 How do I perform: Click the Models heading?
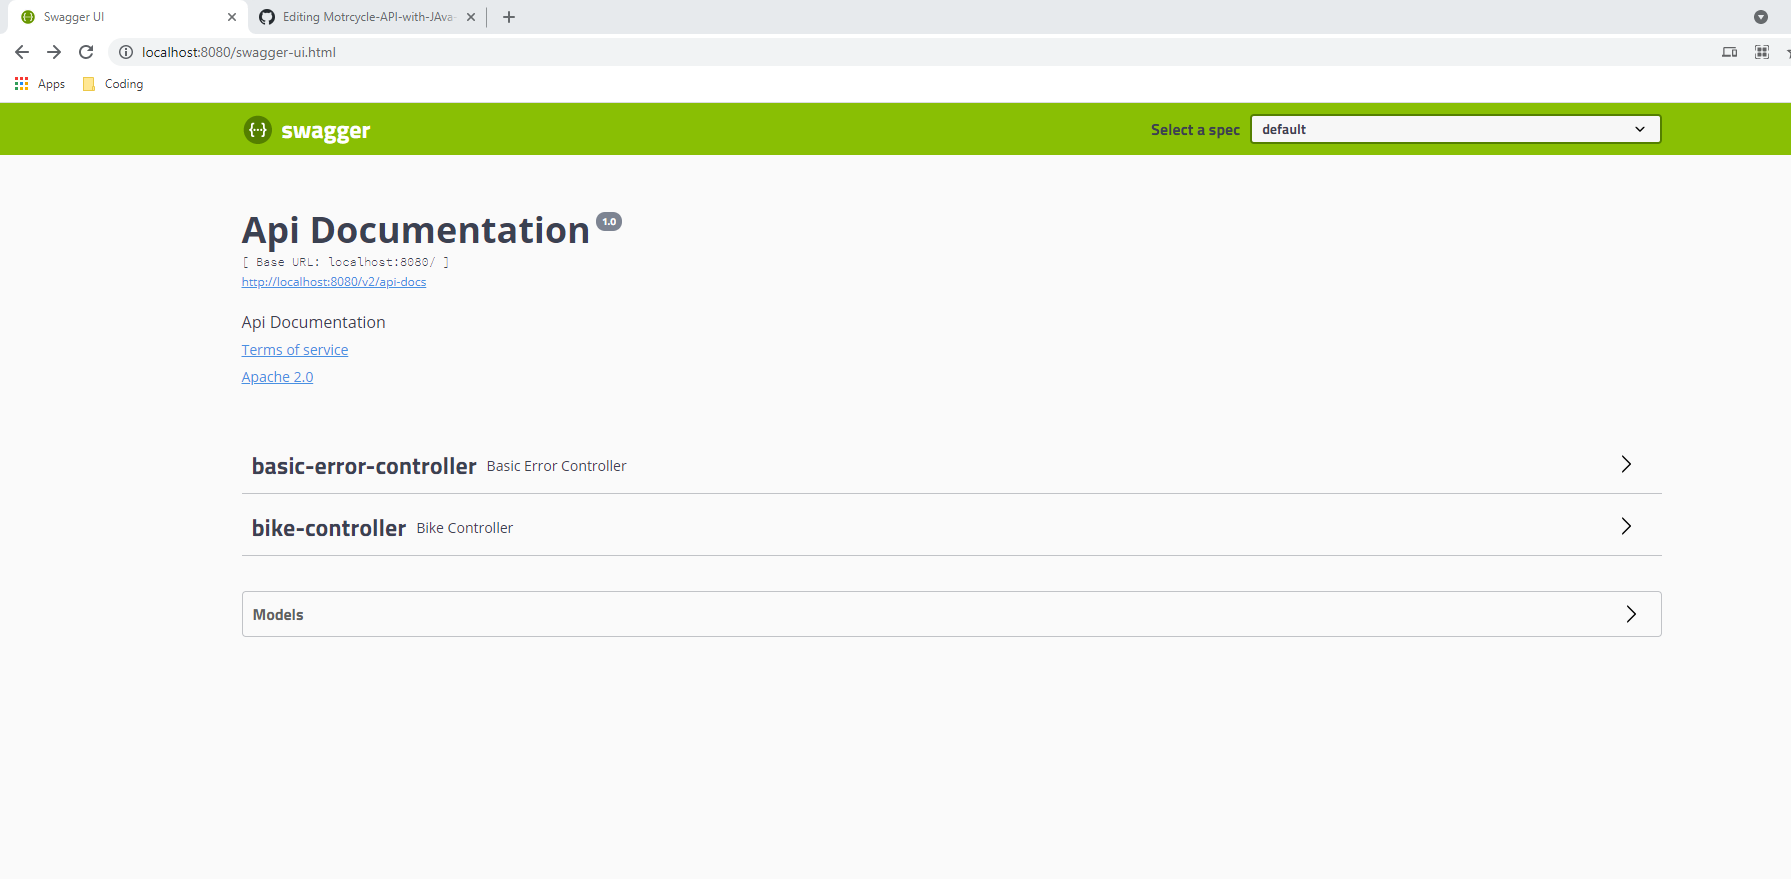[x=278, y=615]
